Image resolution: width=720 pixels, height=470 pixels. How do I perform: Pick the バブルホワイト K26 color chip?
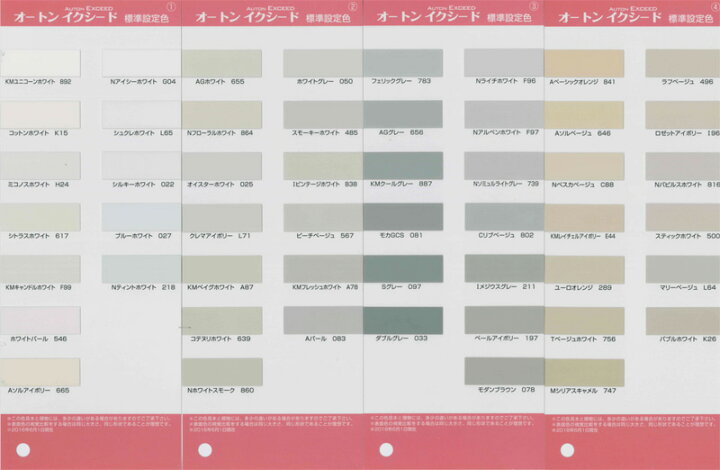click(x=683, y=321)
